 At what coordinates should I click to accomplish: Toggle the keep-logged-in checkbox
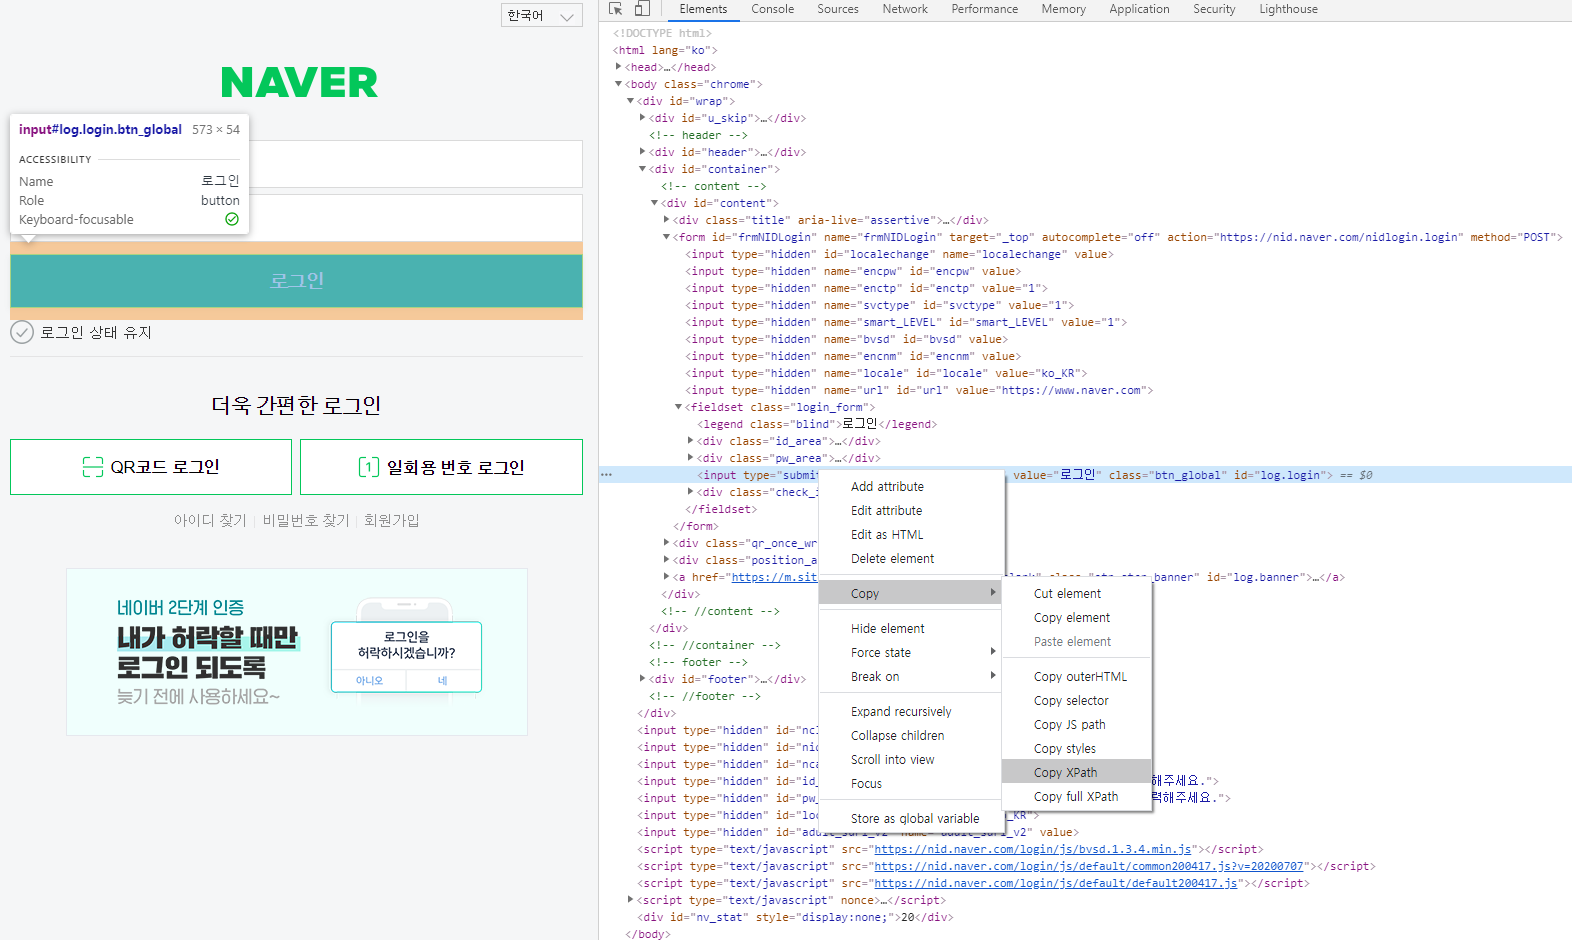22,332
